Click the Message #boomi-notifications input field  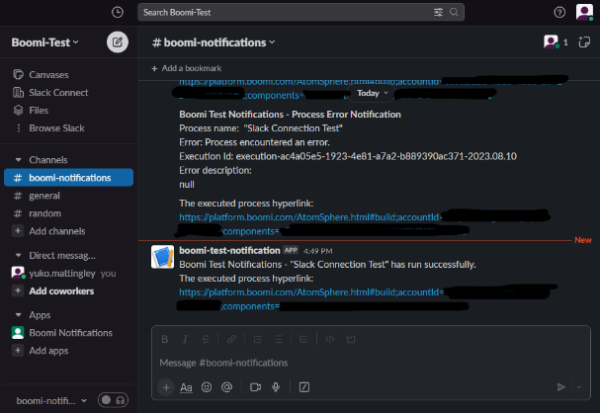370,362
